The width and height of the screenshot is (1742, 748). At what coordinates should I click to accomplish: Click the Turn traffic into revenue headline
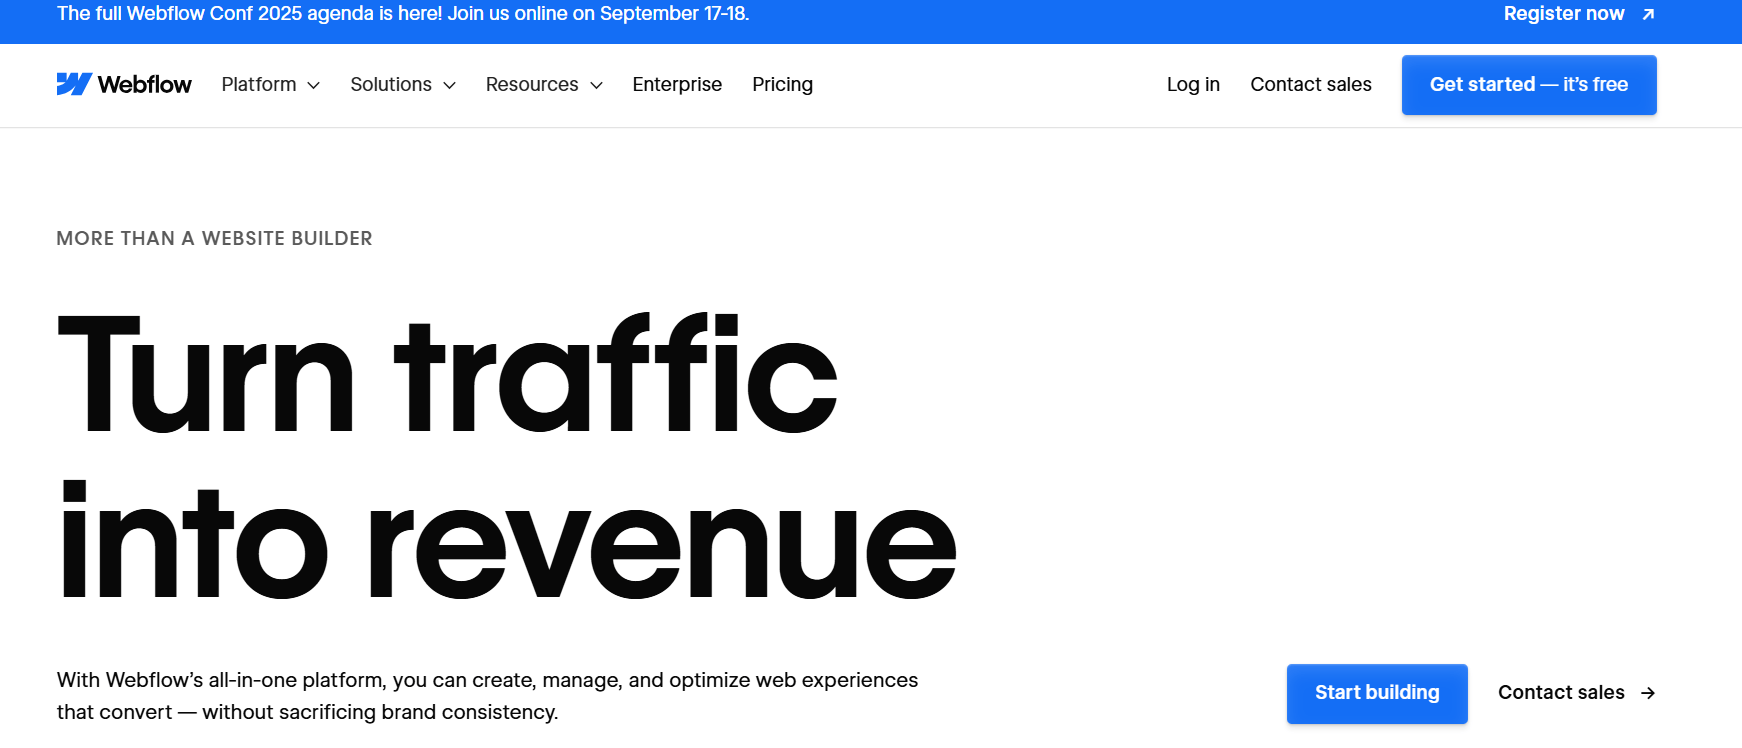click(507, 457)
